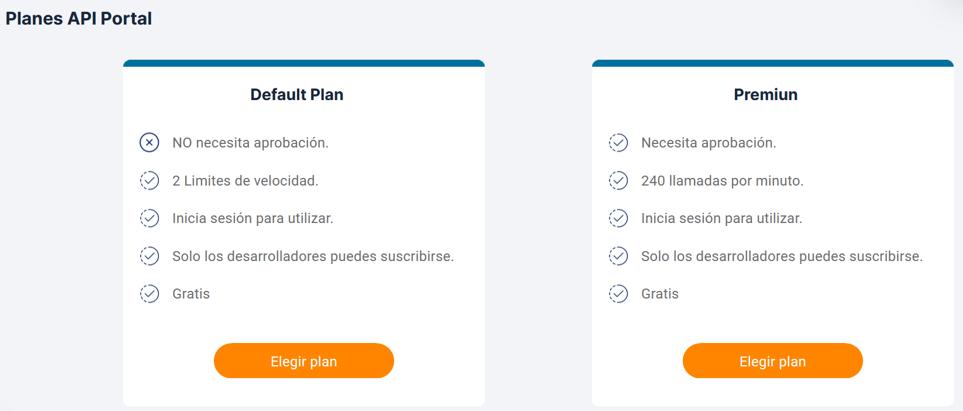
Task: Click the Premiun card title
Action: click(766, 95)
